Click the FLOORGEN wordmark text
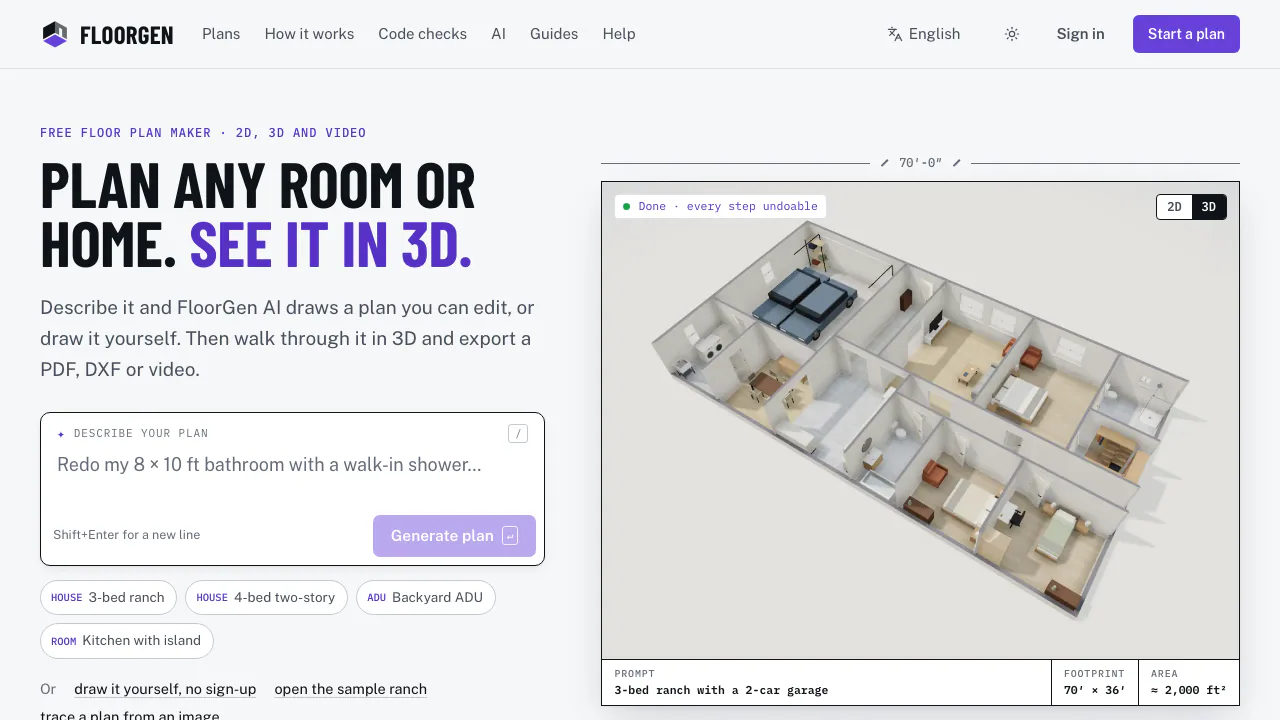 127,35
